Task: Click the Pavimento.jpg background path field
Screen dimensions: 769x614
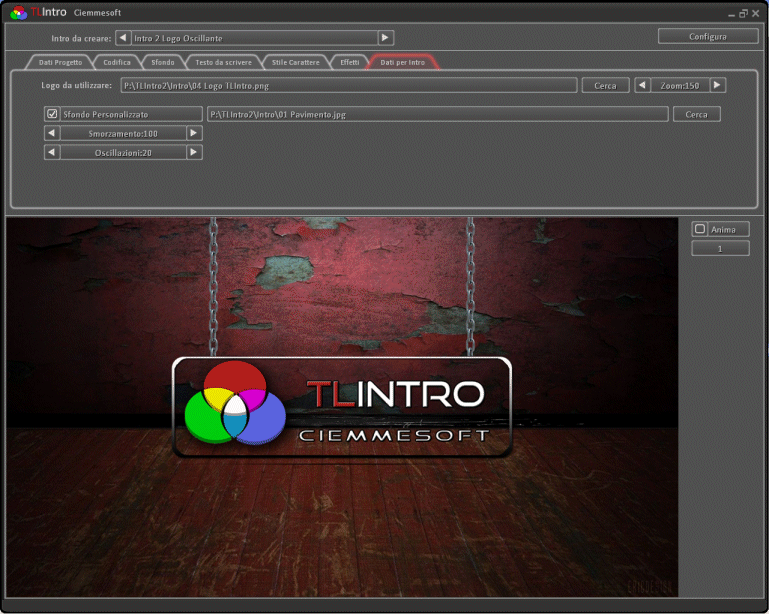Action: point(437,114)
